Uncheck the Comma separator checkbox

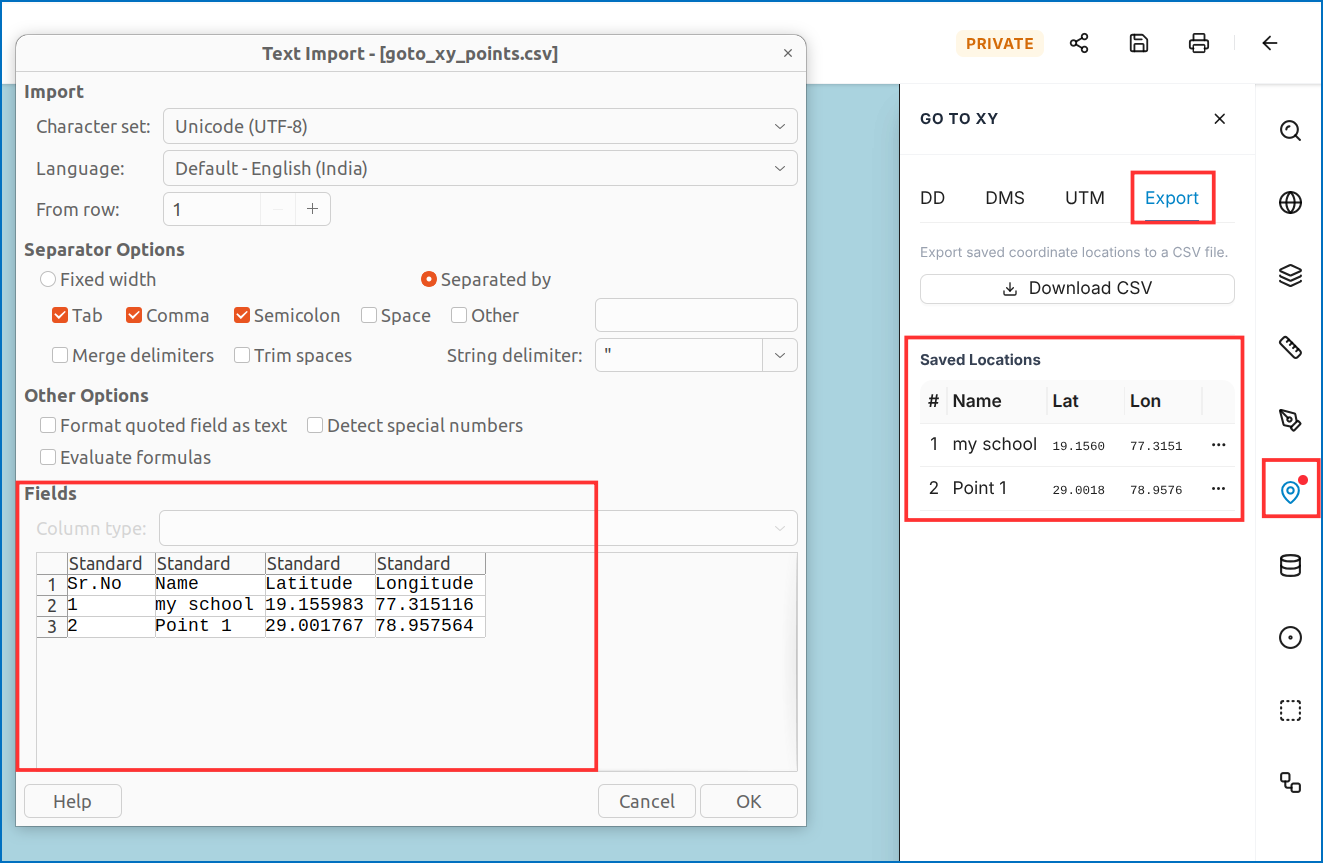(x=134, y=316)
